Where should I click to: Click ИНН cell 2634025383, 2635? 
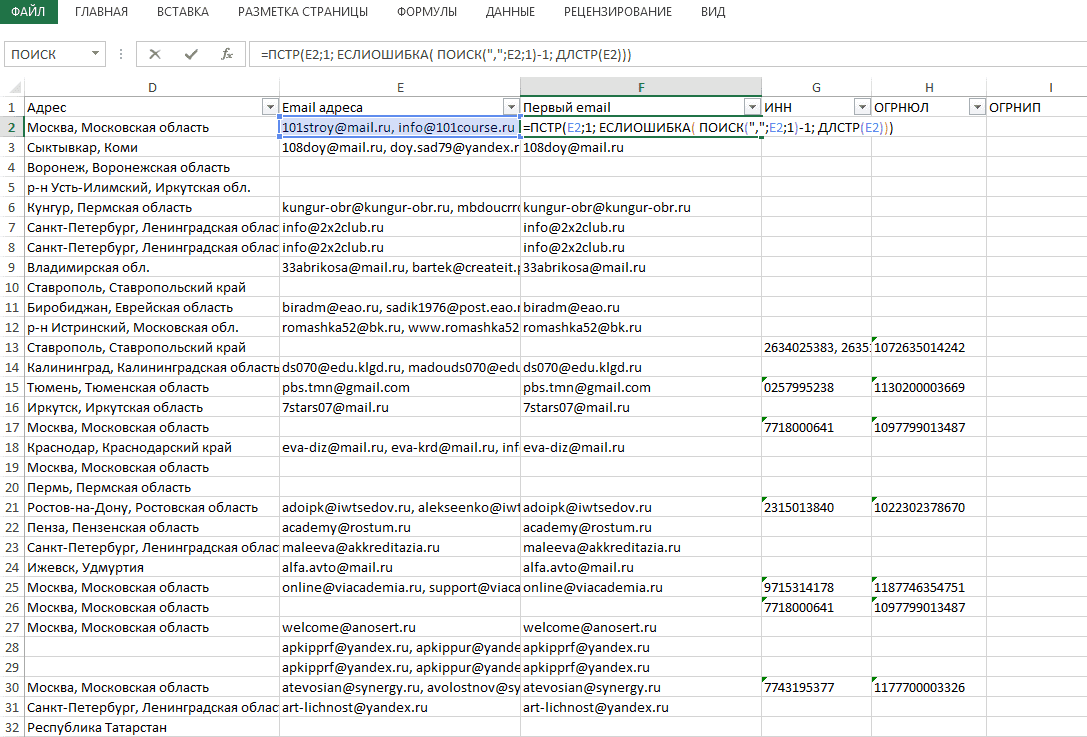click(817, 347)
